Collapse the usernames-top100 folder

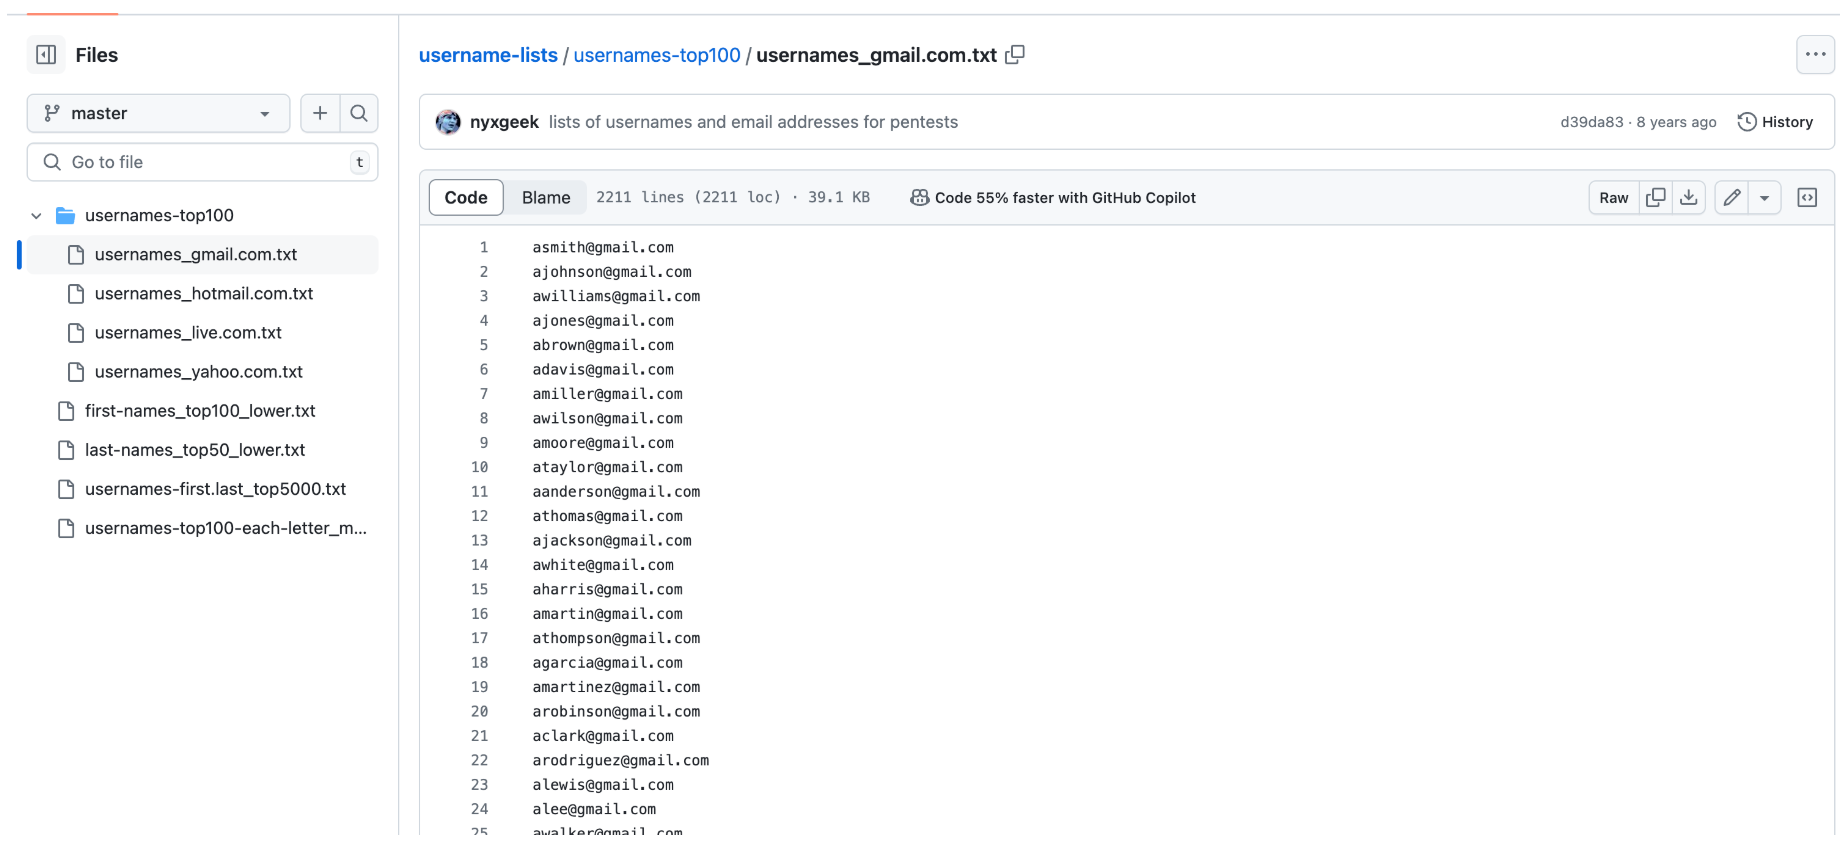pyautogui.click(x=37, y=216)
